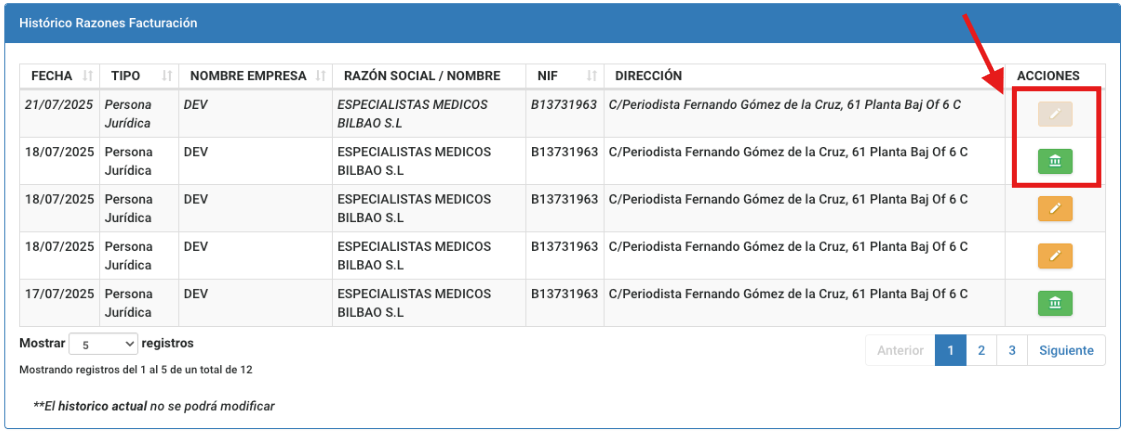Click the 17/07/2025 date cell
The width and height of the screenshot is (1127, 437).
click(x=59, y=294)
